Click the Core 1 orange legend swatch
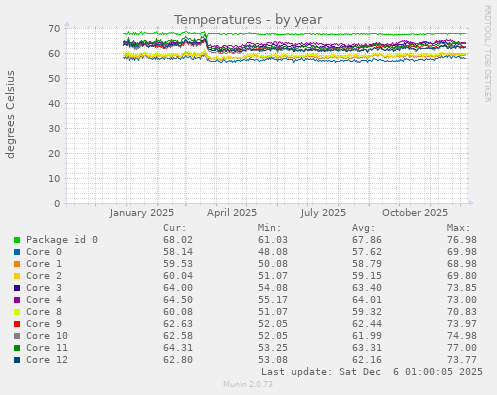 pyautogui.click(x=17, y=264)
